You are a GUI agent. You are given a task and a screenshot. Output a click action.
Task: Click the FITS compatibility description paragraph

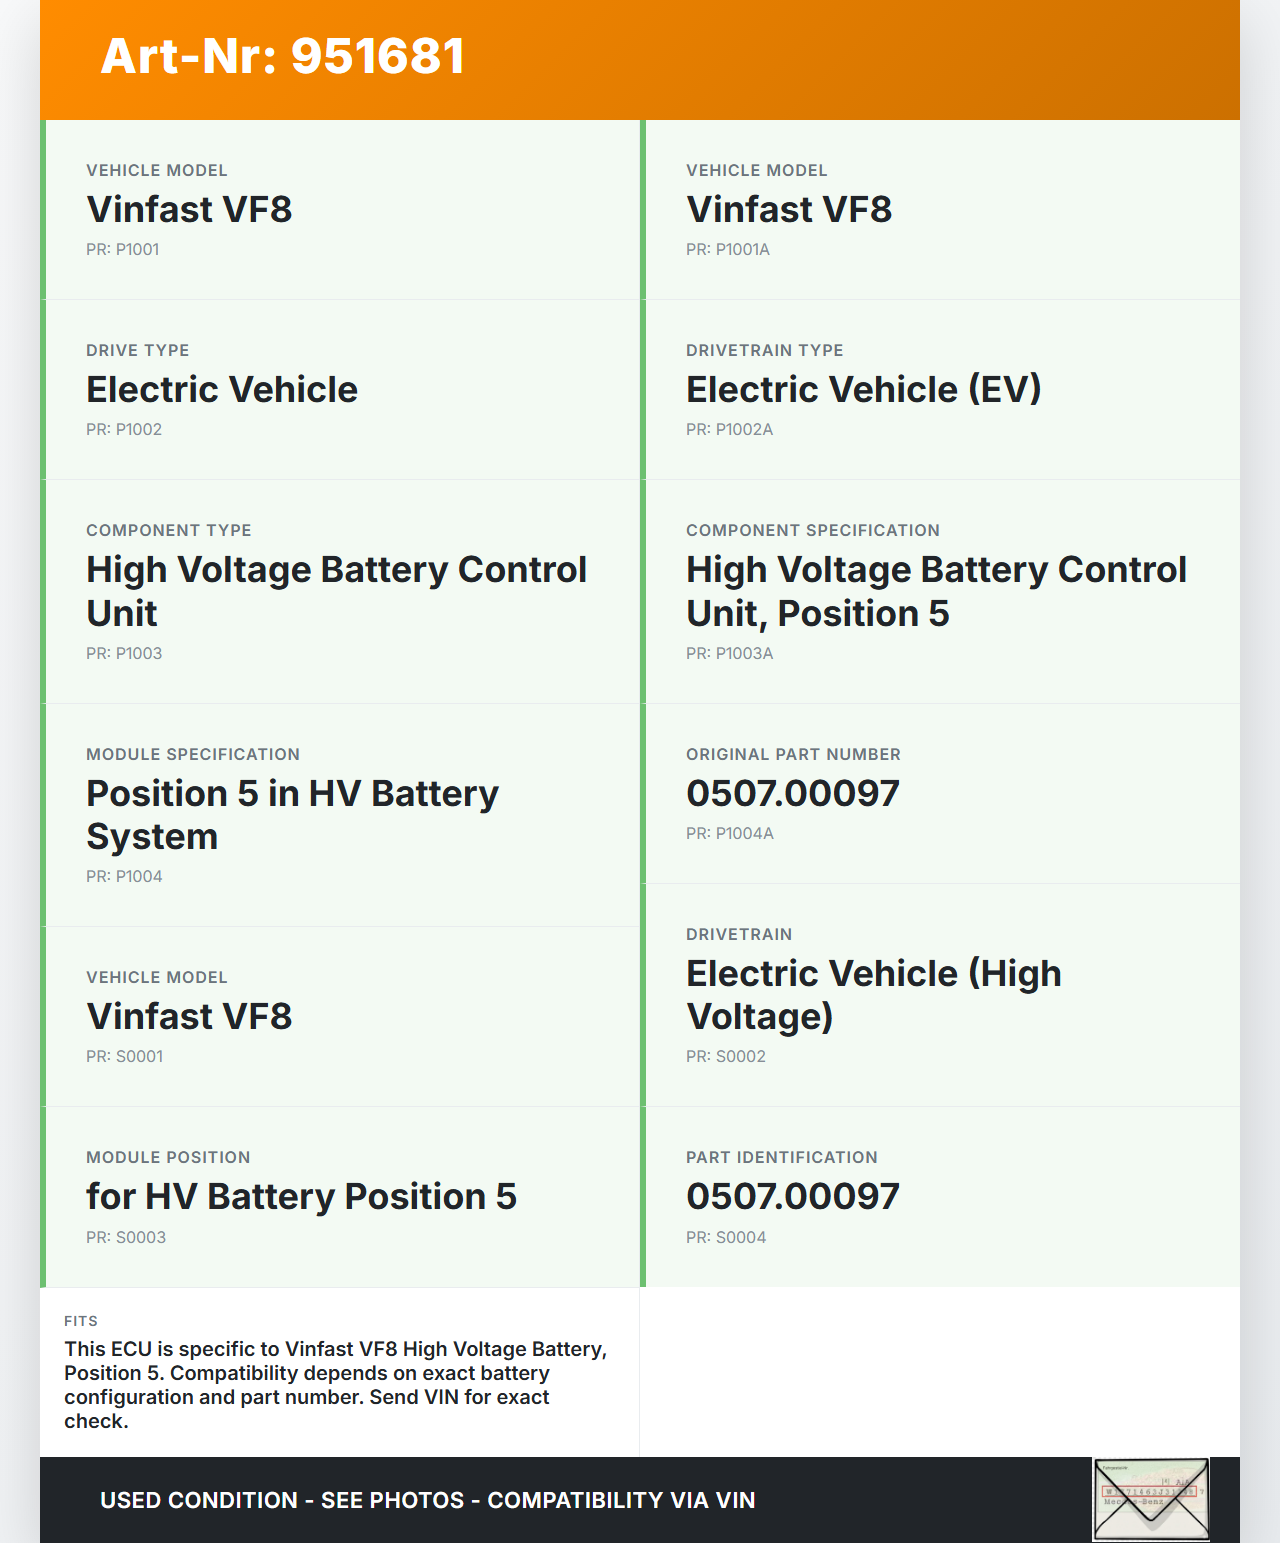coord(336,1385)
